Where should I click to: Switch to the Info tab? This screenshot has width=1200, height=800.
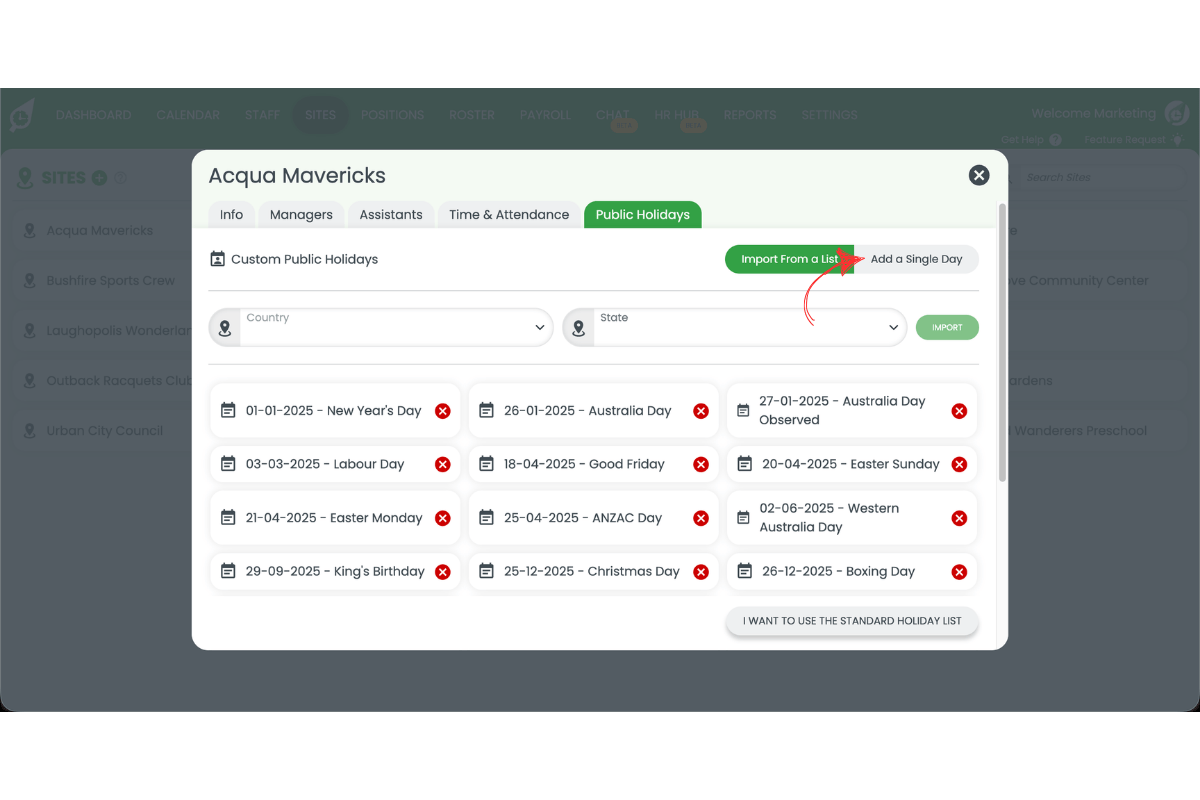point(231,215)
